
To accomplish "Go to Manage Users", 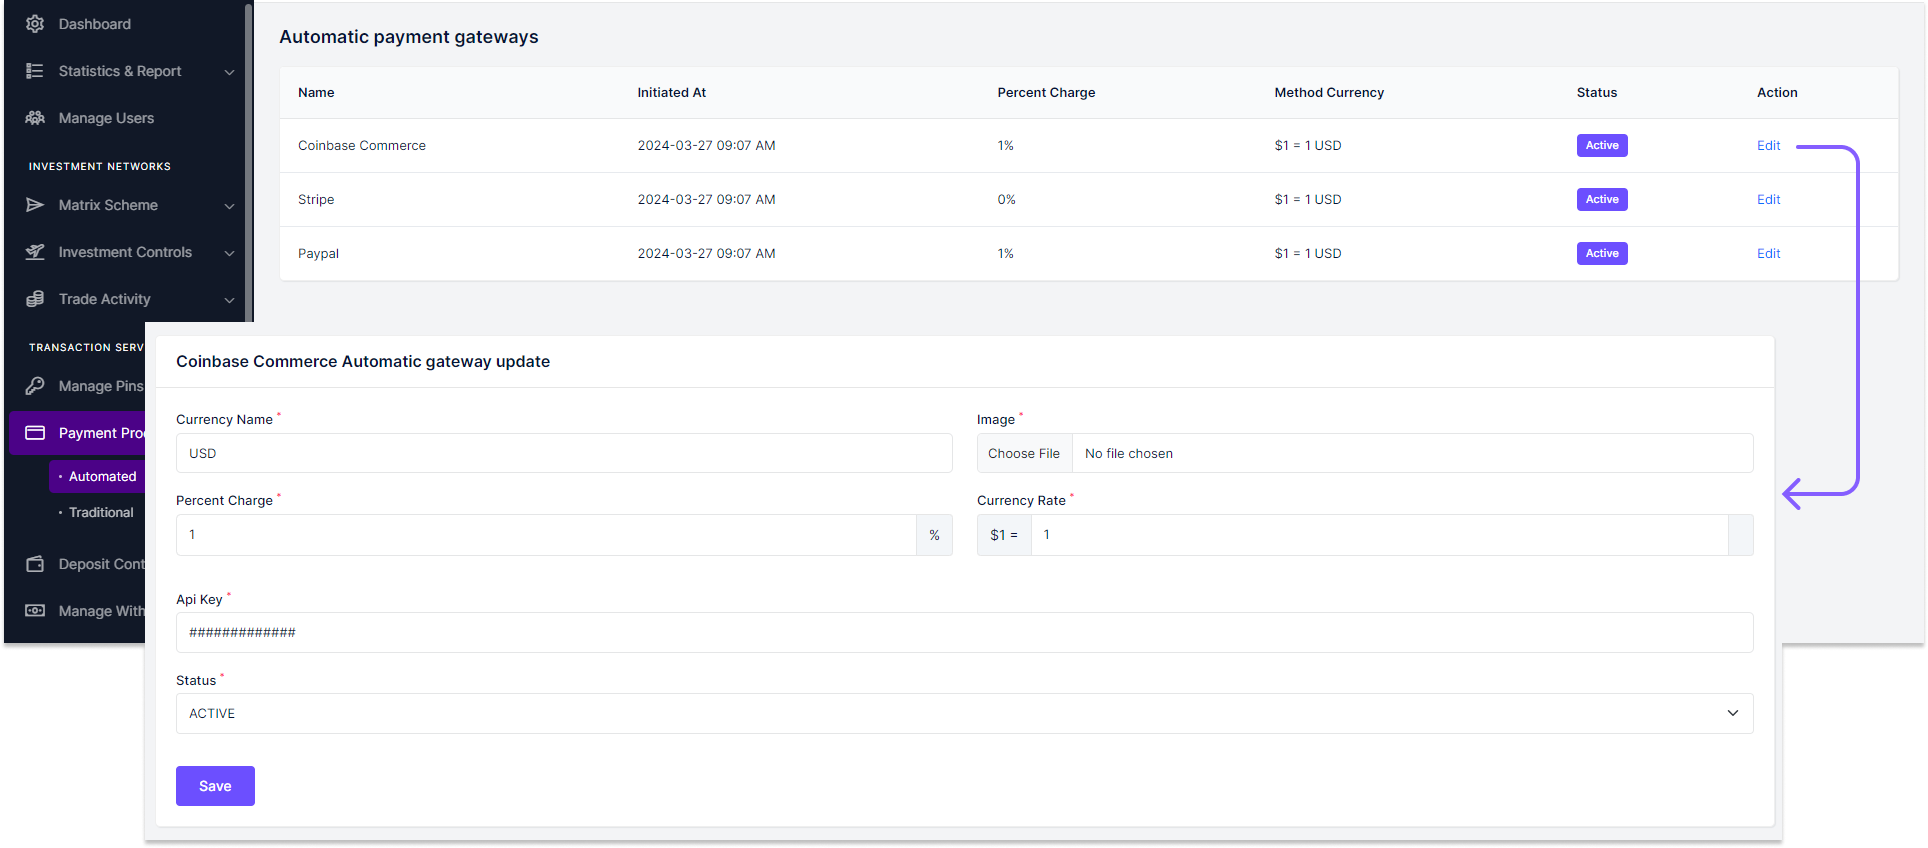I will coord(106,118).
